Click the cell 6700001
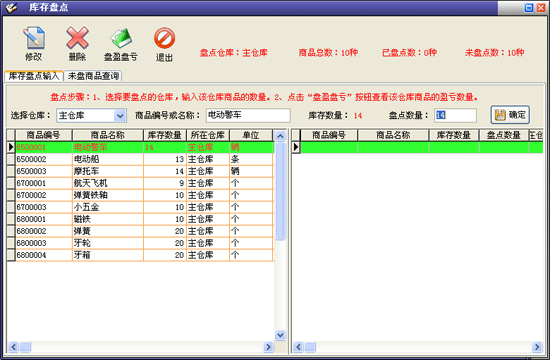Viewport: 550px width, 360px height. 44,183
